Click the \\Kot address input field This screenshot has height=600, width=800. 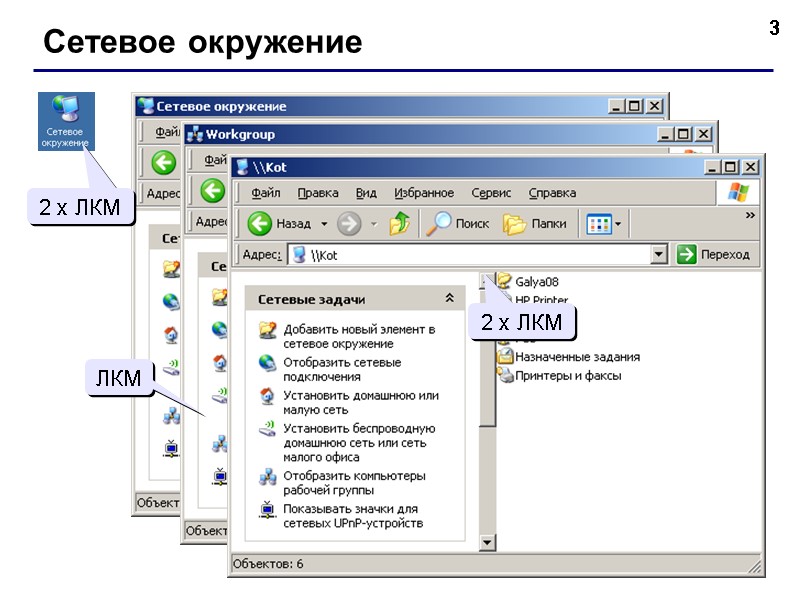(469, 254)
